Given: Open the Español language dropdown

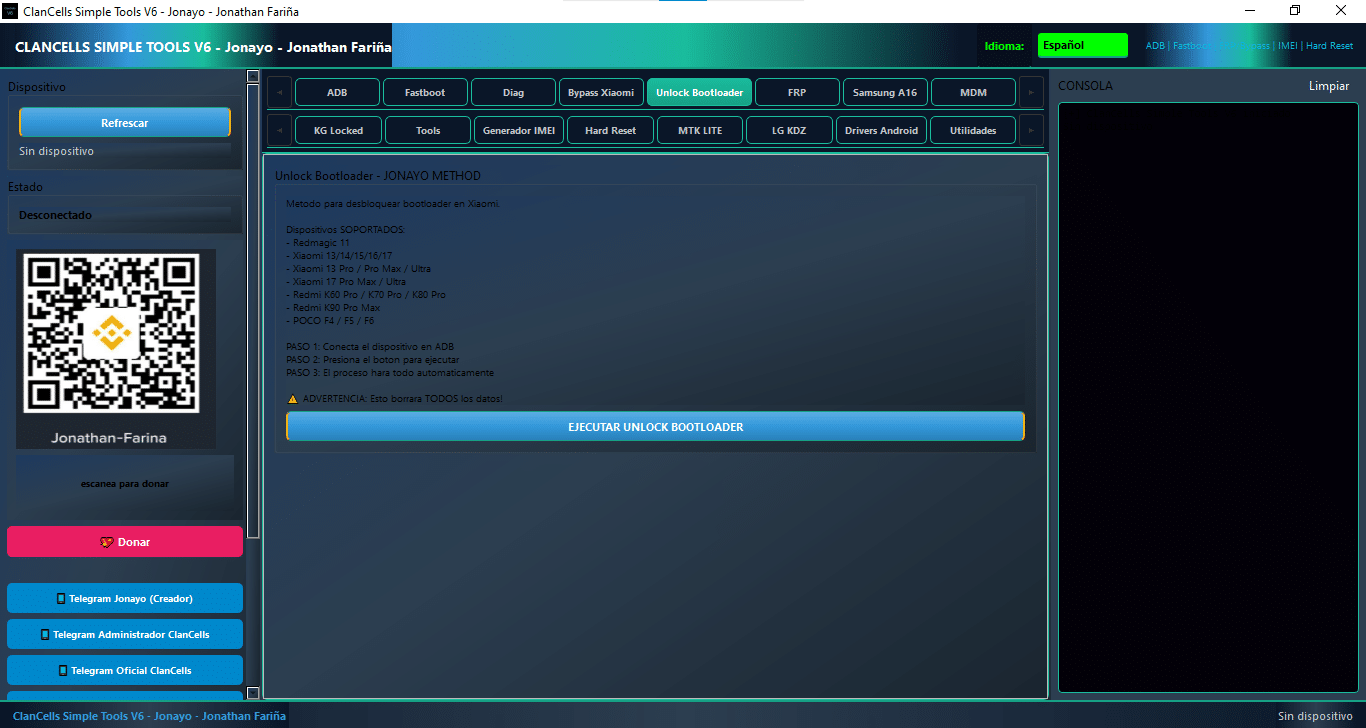Looking at the screenshot, I should (1082, 46).
